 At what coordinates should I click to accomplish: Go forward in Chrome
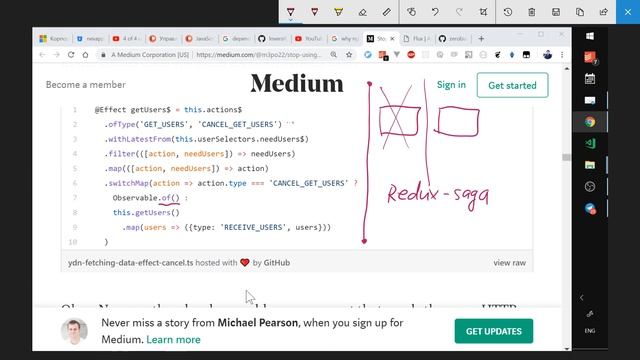tap(56, 55)
